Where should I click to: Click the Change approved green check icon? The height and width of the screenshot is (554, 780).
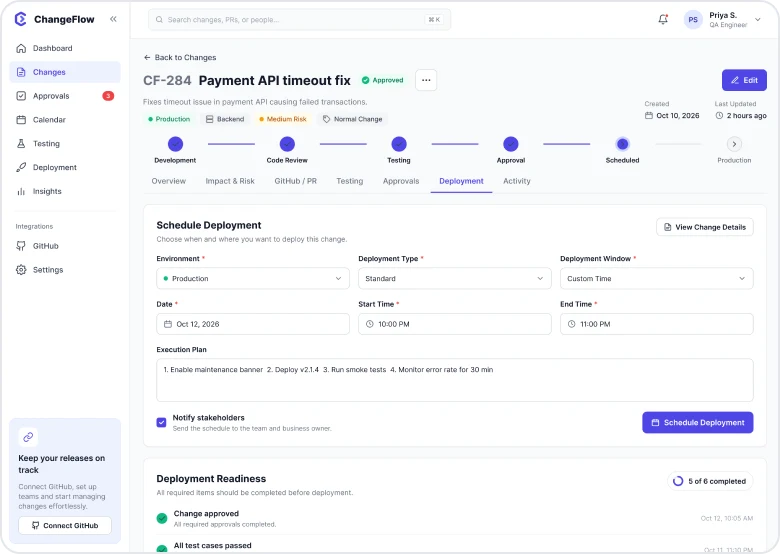(162, 519)
